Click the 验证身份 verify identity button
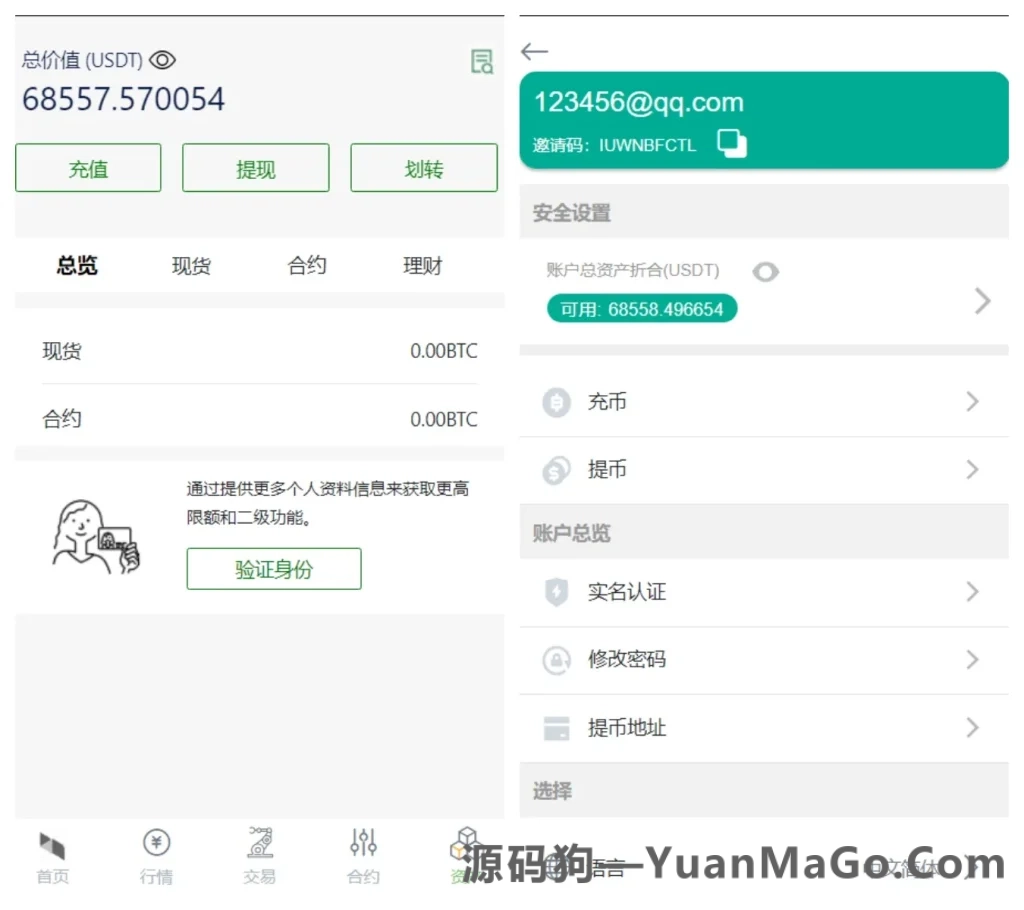The image size is (1024, 910). (273, 568)
